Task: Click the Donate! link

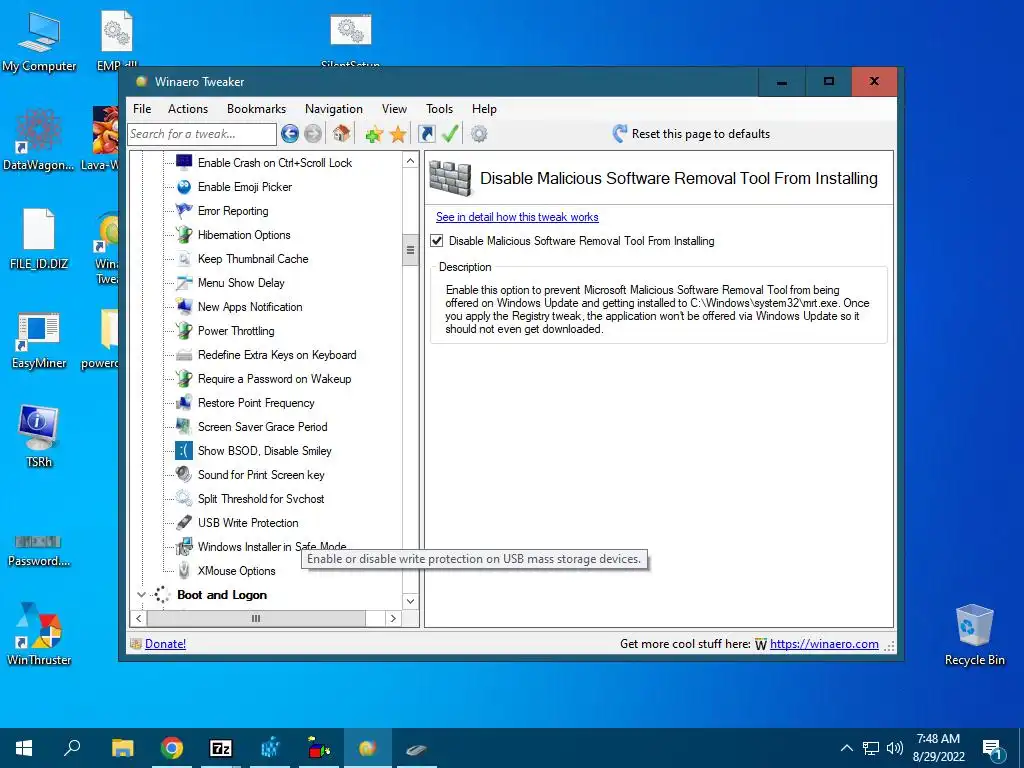Action: 165,644
